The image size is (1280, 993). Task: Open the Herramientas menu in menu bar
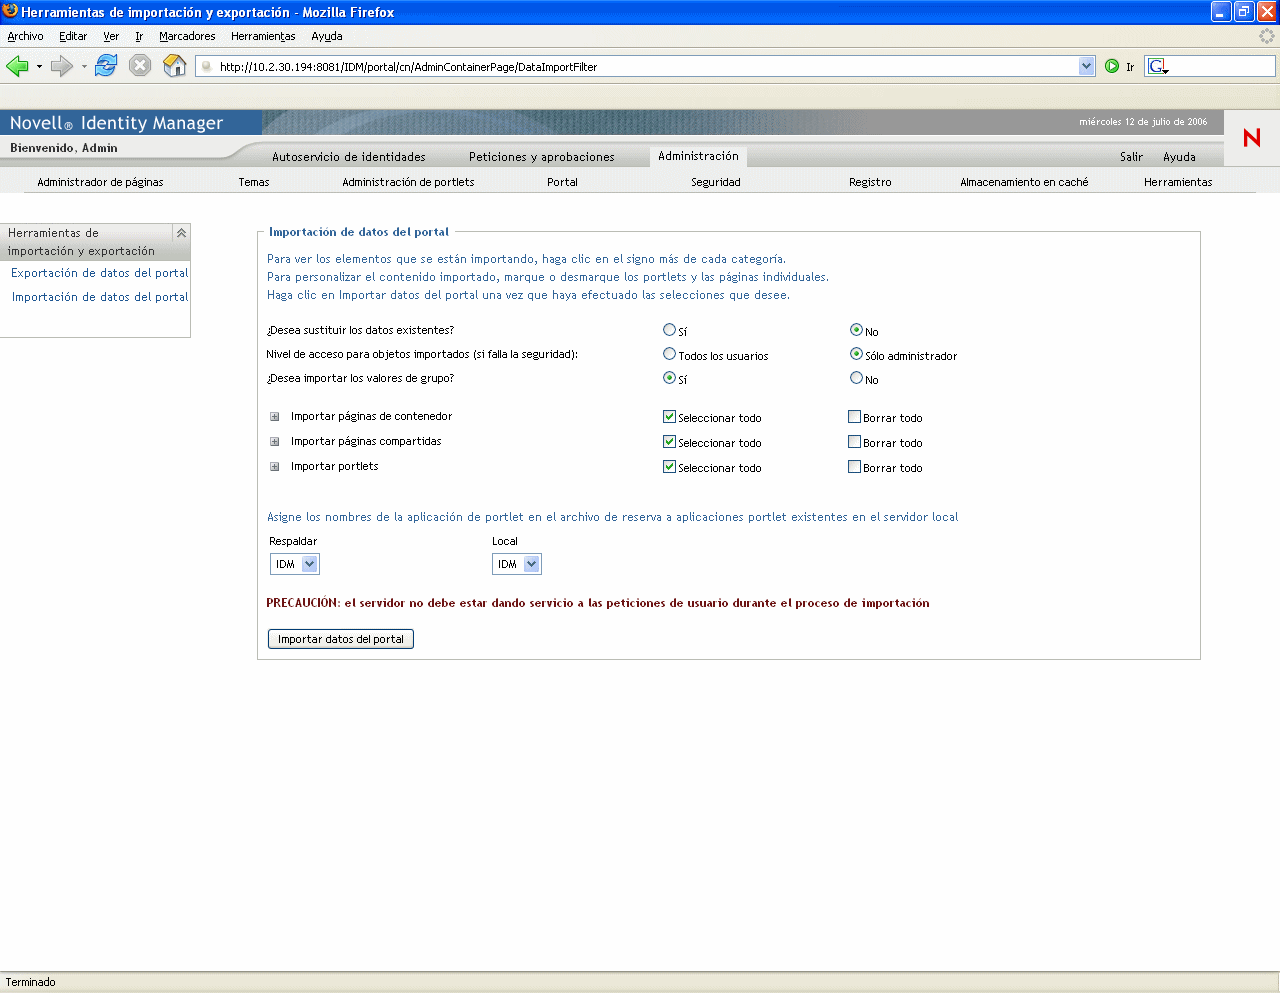pyautogui.click(x=263, y=36)
